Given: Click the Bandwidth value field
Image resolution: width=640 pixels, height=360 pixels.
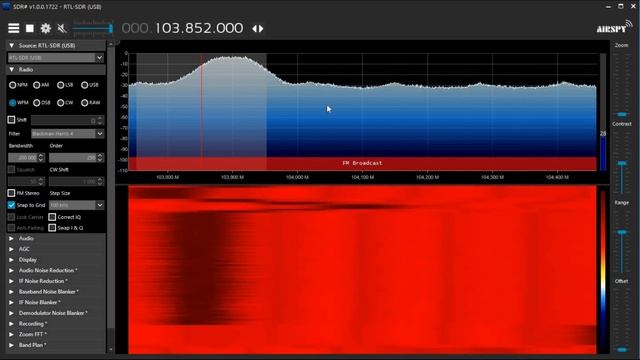Looking at the screenshot, I should [22, 158].
